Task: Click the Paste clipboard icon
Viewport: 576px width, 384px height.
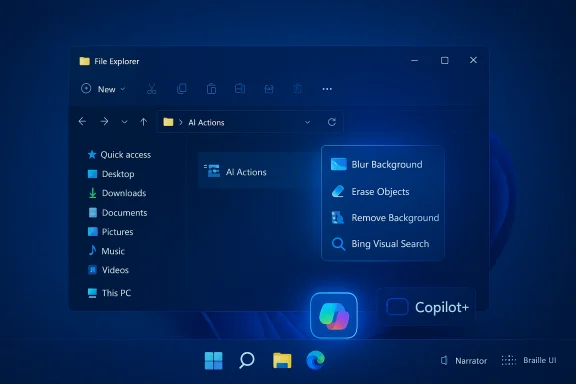Action: (x=211, y=89)
